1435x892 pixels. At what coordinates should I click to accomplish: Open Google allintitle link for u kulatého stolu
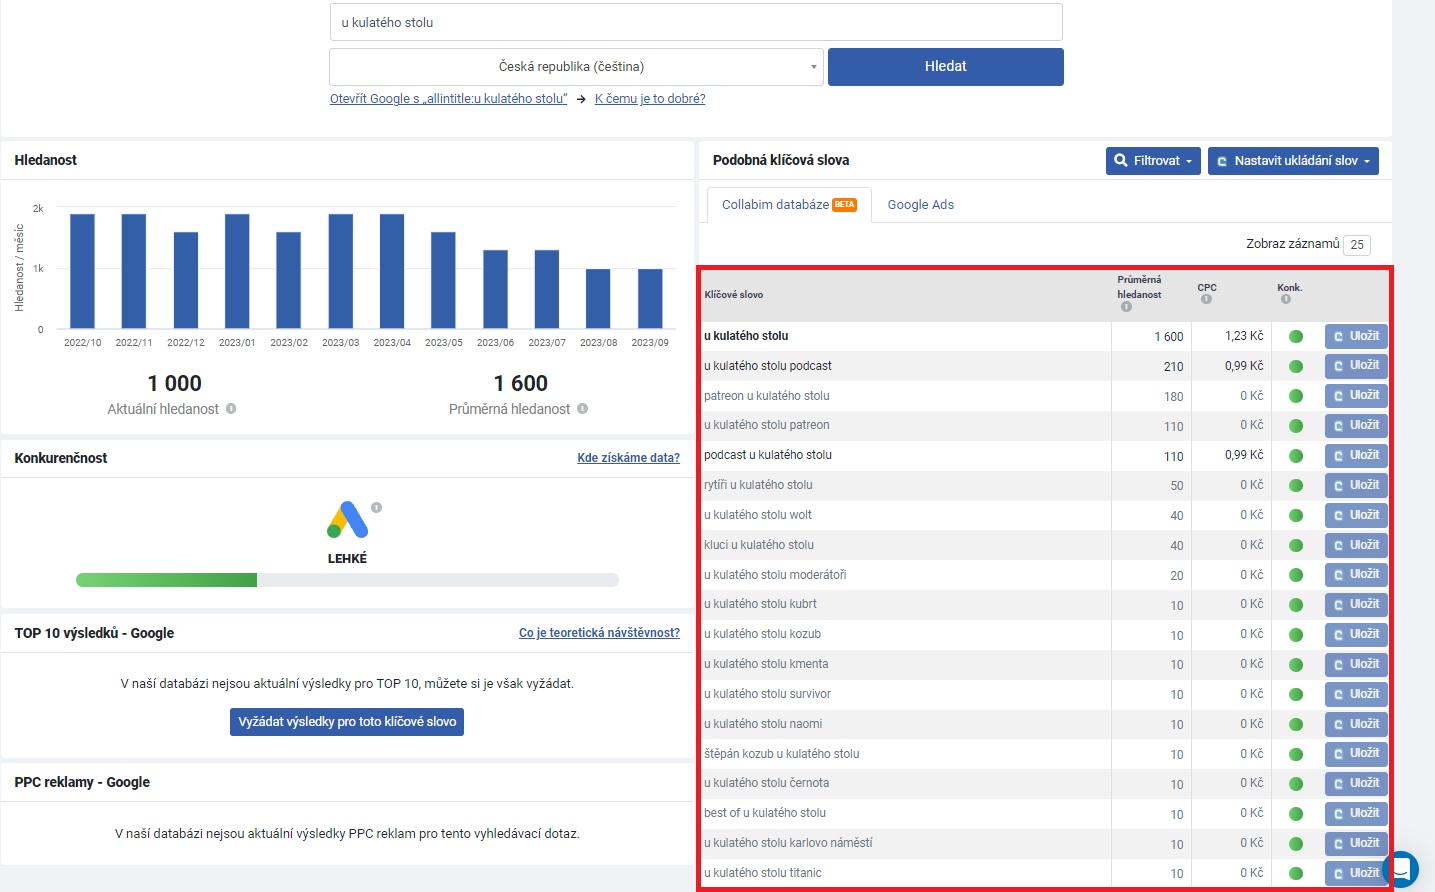point(448,99)
